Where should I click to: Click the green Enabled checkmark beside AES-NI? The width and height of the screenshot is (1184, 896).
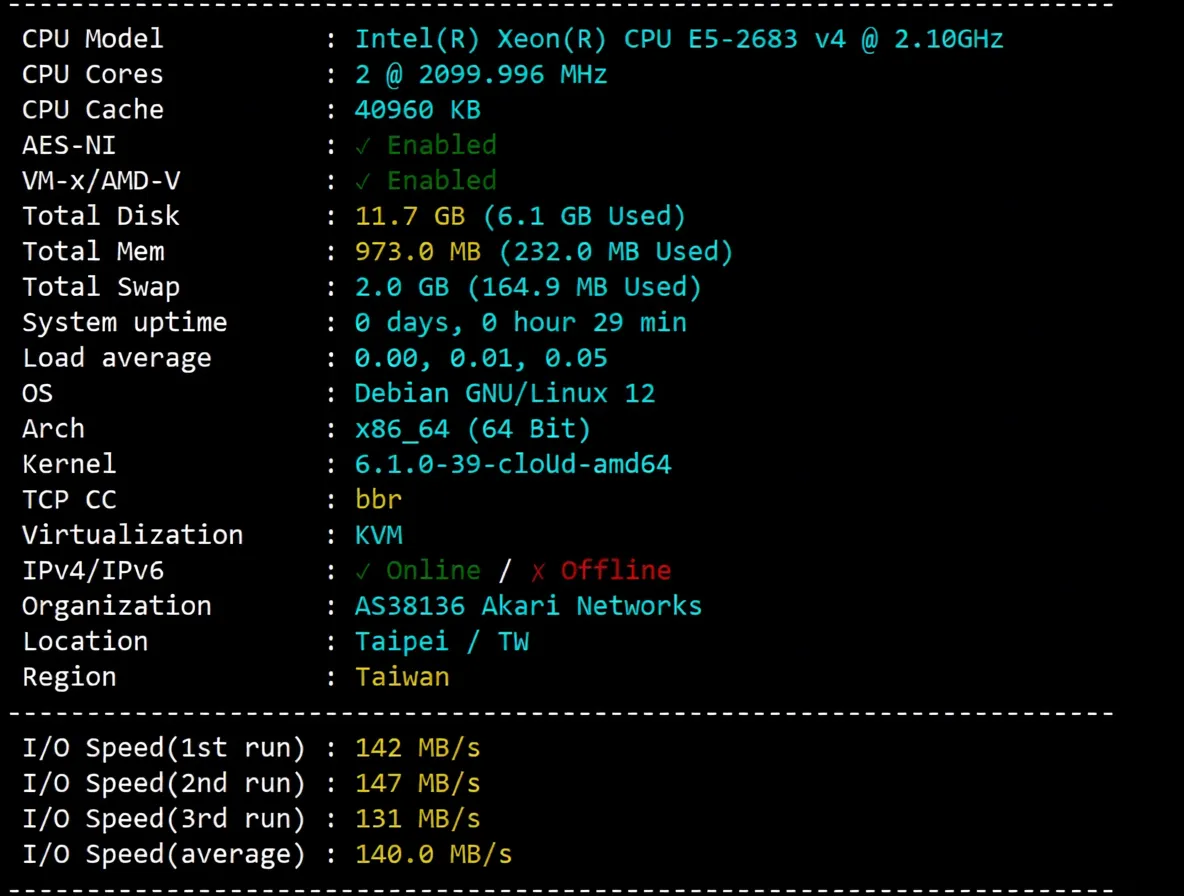[363, 145]
